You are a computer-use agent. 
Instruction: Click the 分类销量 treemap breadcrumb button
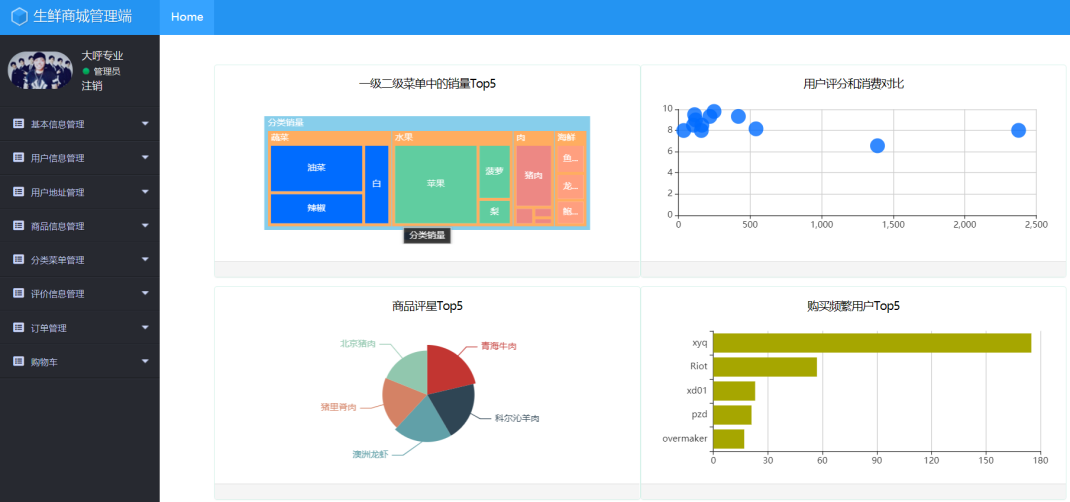coord(428,236)
